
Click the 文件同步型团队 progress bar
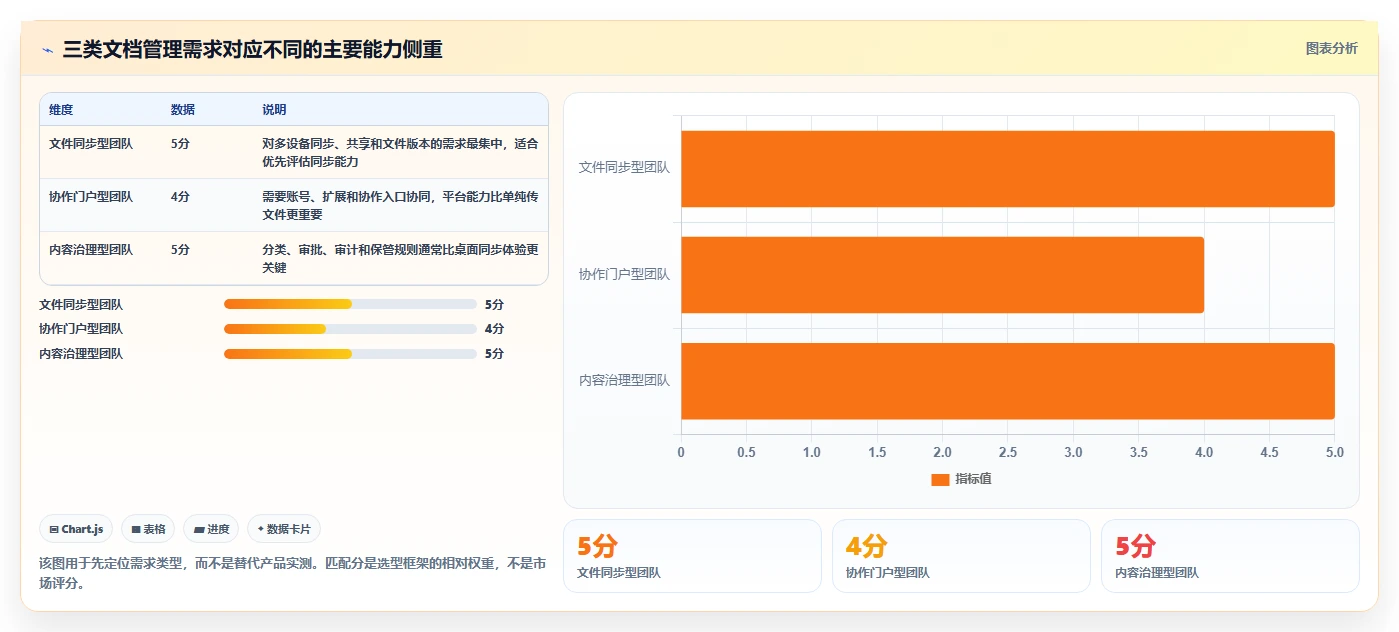coord(350,304)
